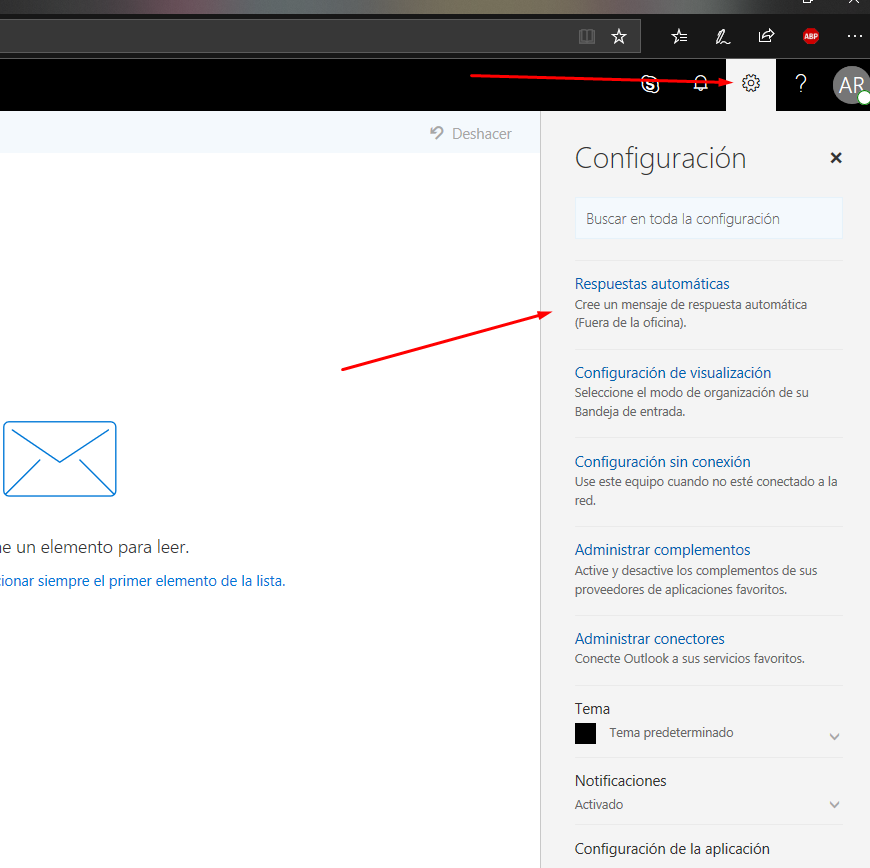The width and height of the screenshot is (870, 868).
Task: Expand the Notificaciones dropdown chevron
Action: (x=834, y=805)
